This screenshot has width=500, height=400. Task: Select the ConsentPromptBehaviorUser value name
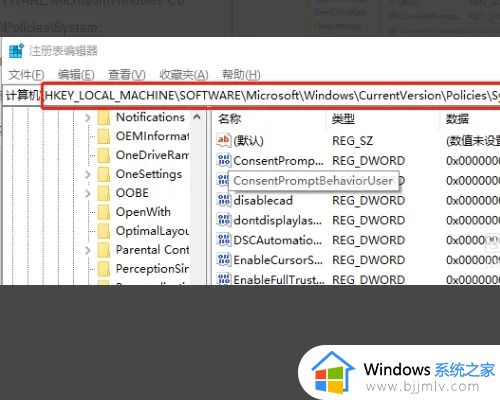tap(313, 181)
